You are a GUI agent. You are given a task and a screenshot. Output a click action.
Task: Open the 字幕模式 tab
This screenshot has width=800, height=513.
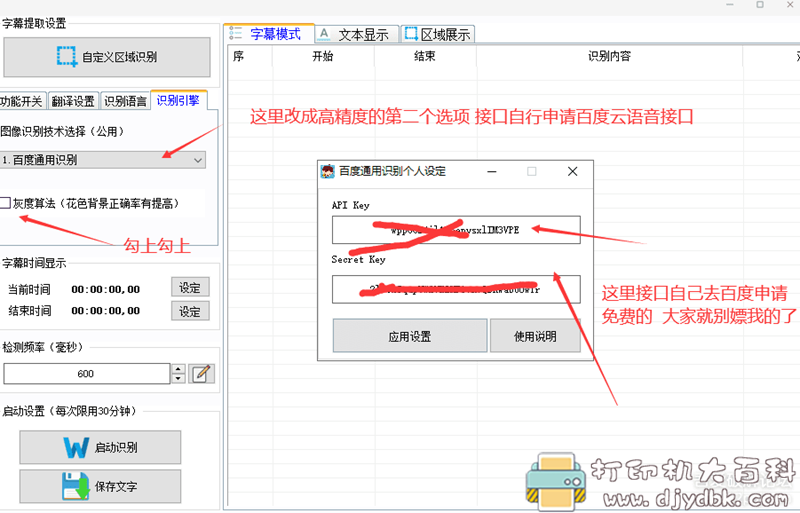coord(269,34)
